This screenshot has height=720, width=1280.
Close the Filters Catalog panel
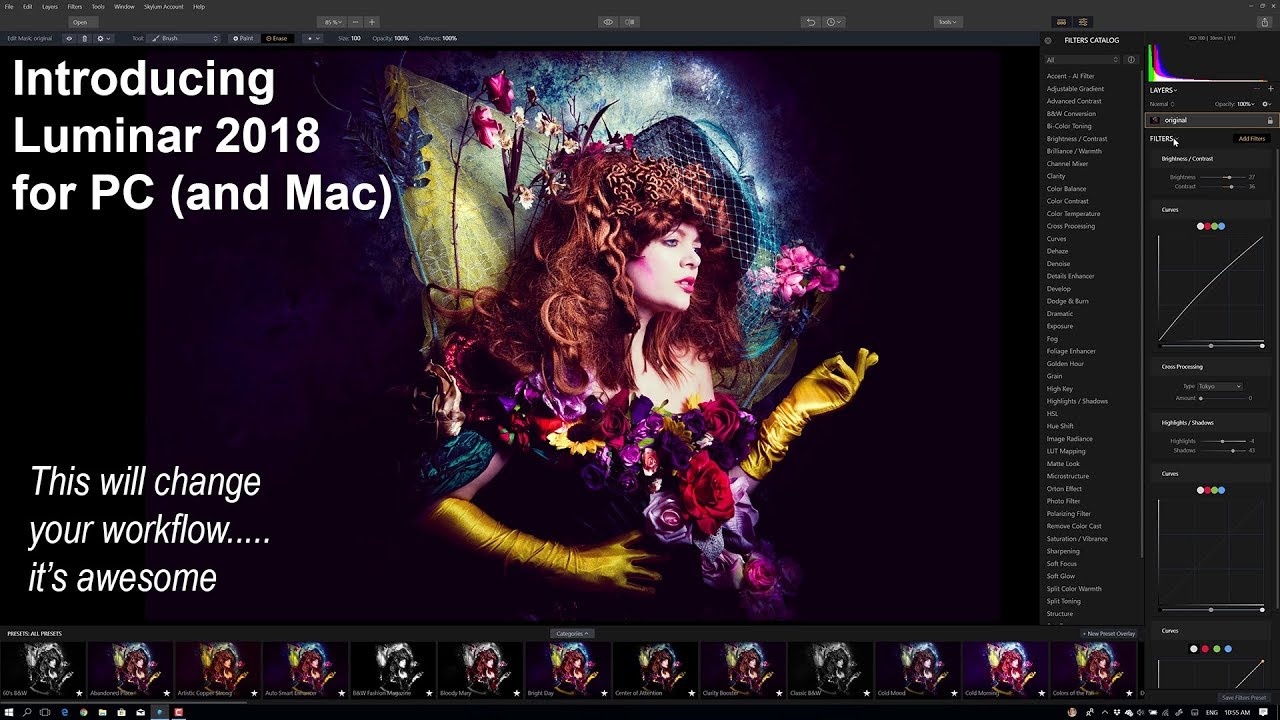[x=1048, y=40]
